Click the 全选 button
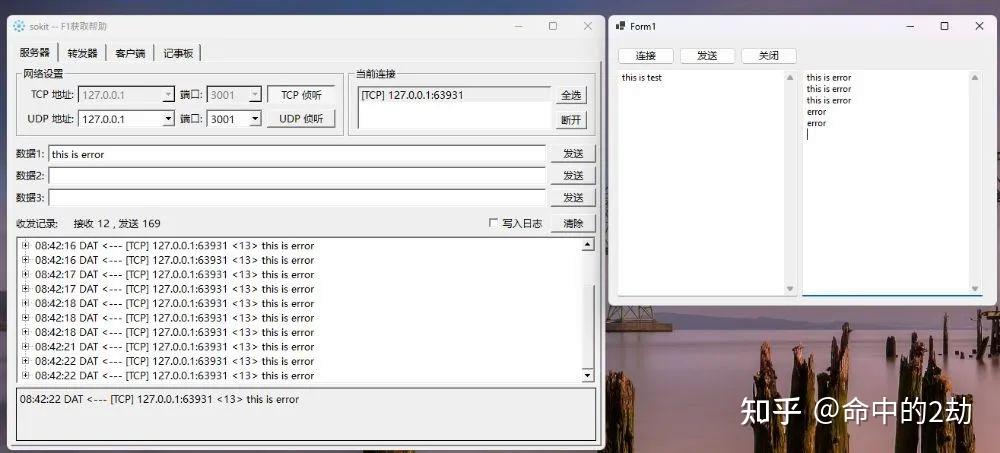Screen dimensions: 1000x453 click(571, 95)
